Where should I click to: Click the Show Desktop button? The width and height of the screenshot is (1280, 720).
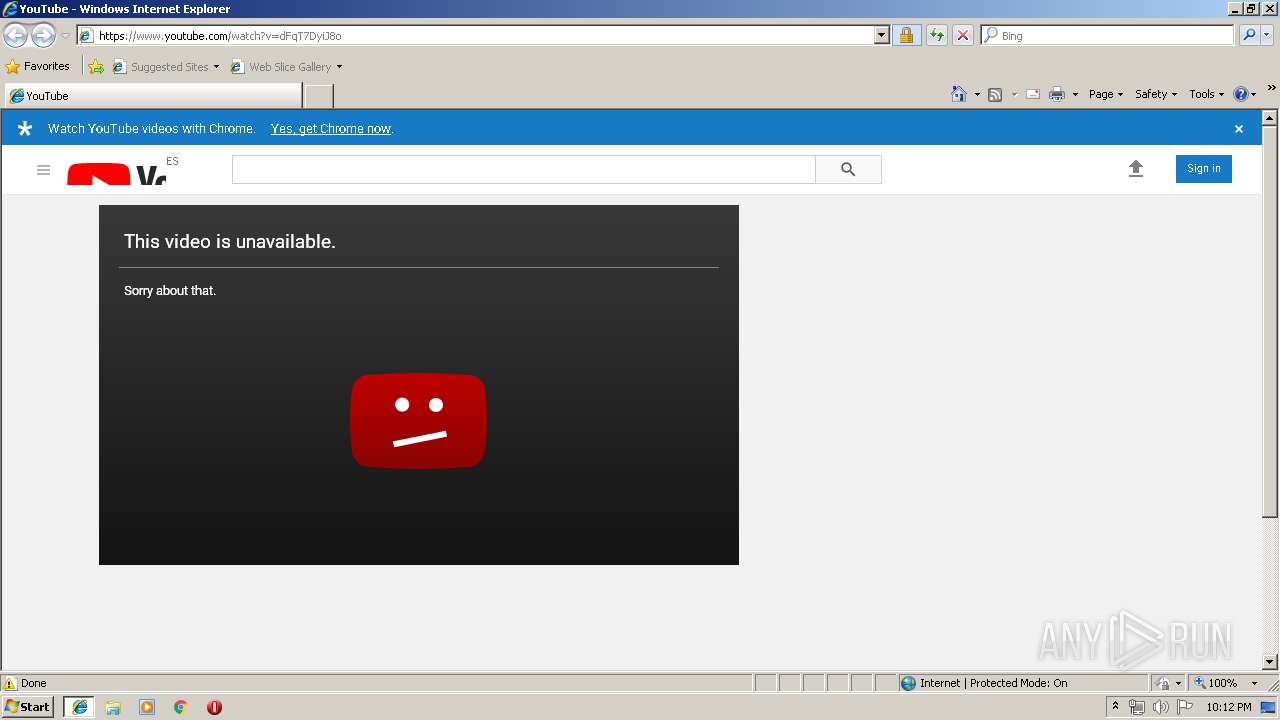[1269, 707]
